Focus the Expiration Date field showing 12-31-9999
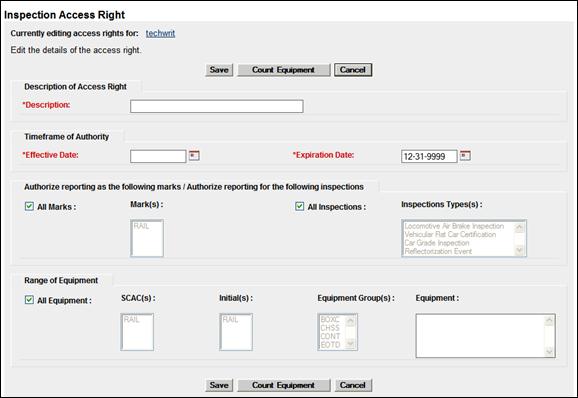This screenshot has width=578, height=398. [x=429, y=156]
